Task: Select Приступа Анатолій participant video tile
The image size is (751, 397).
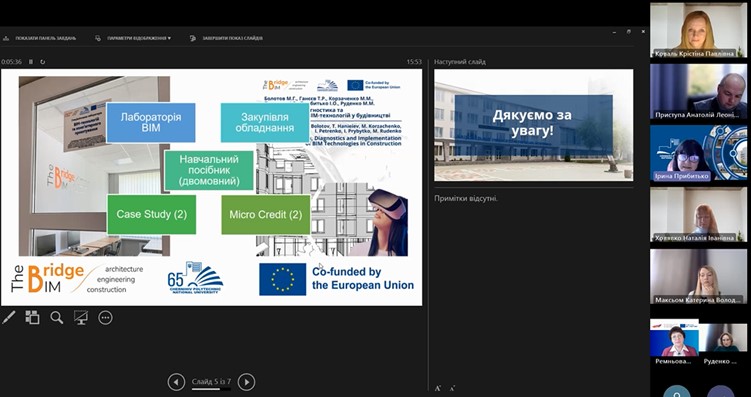Action: pos(698,91)
